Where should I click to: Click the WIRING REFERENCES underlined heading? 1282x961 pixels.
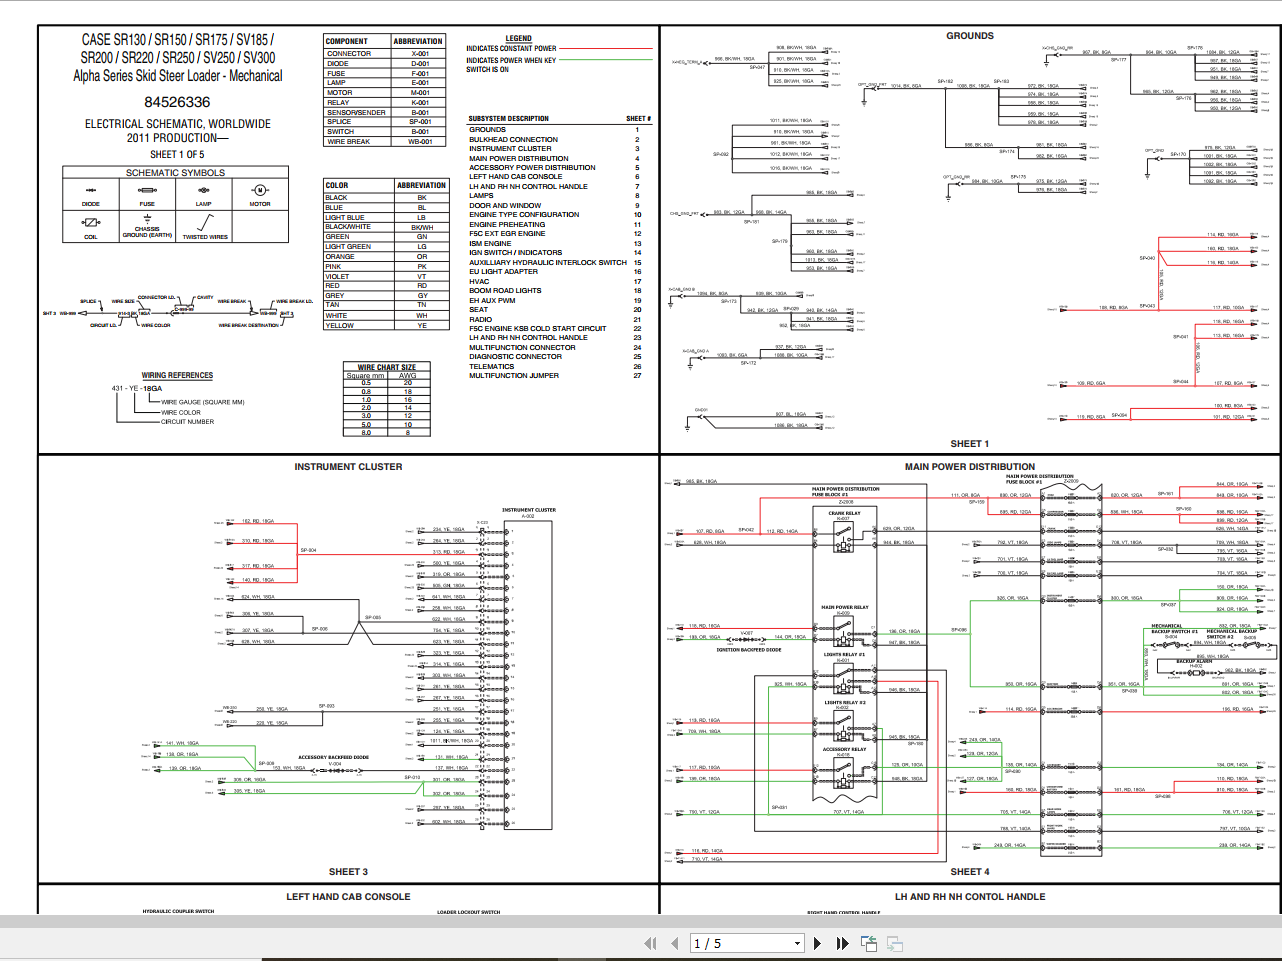tap(177, 376)
